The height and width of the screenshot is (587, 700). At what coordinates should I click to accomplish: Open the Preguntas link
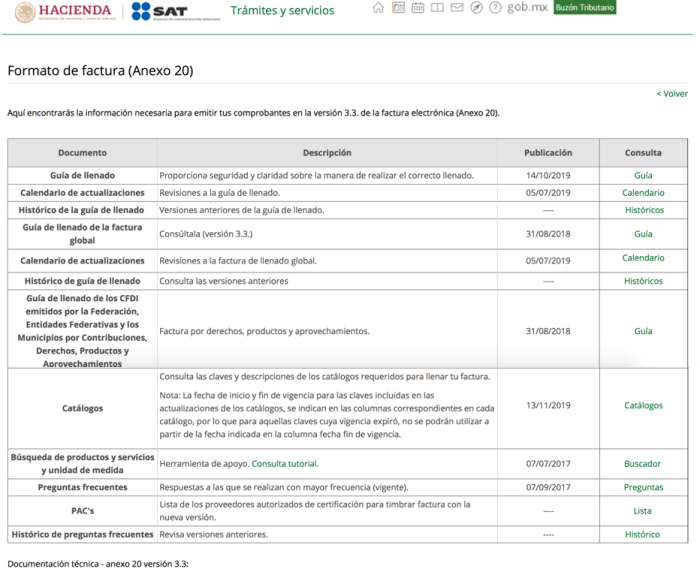click(x=643, y=487)
